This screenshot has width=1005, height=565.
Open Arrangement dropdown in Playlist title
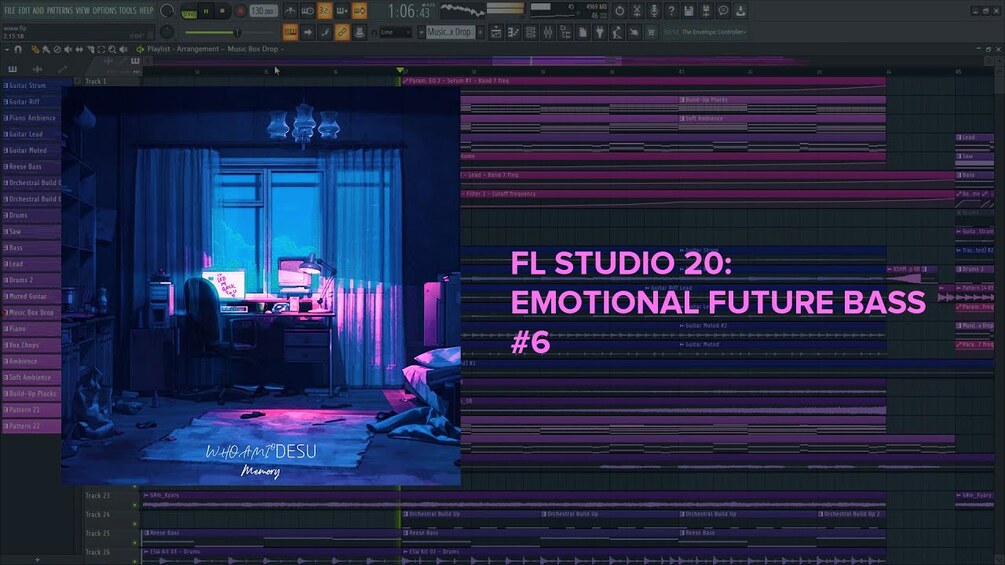coord(199,49)
